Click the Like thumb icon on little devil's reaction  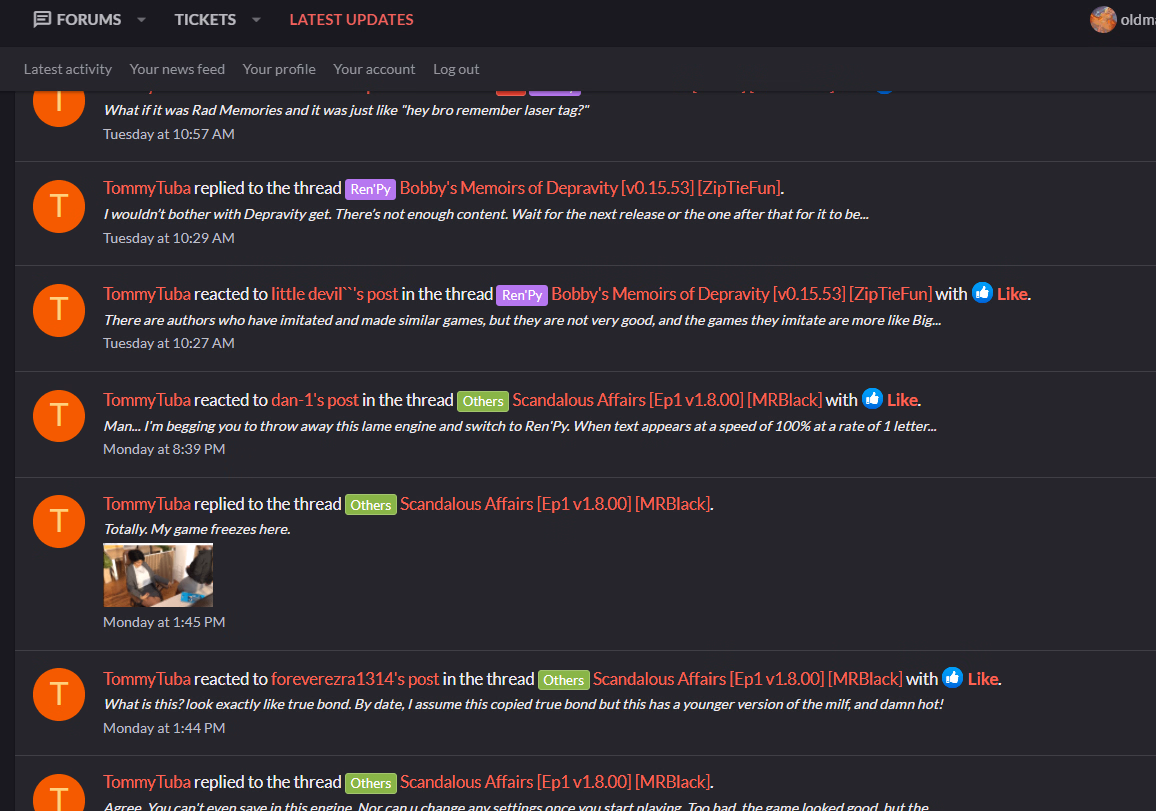coord(983,293)
